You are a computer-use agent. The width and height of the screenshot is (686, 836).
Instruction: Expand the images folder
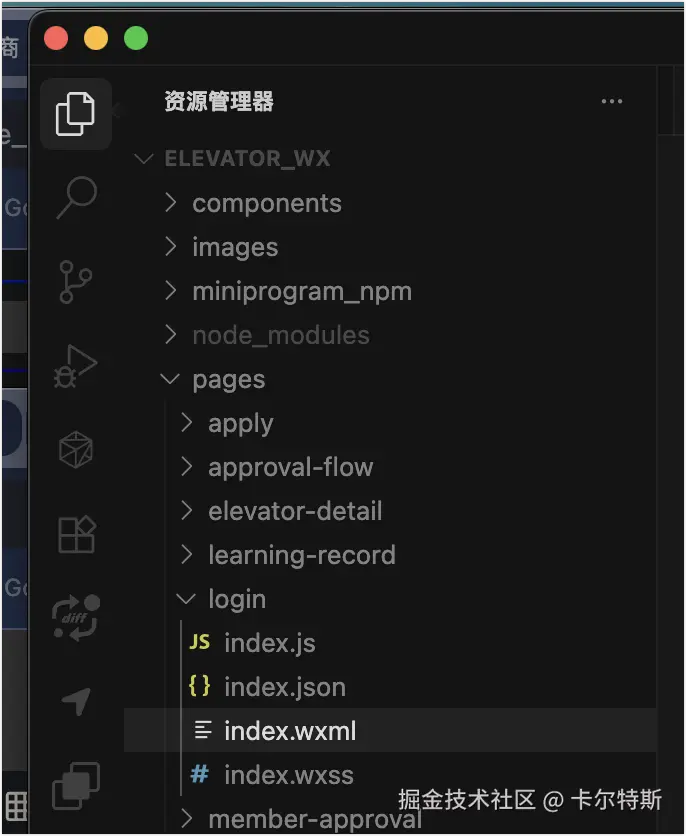click(235, 247)
